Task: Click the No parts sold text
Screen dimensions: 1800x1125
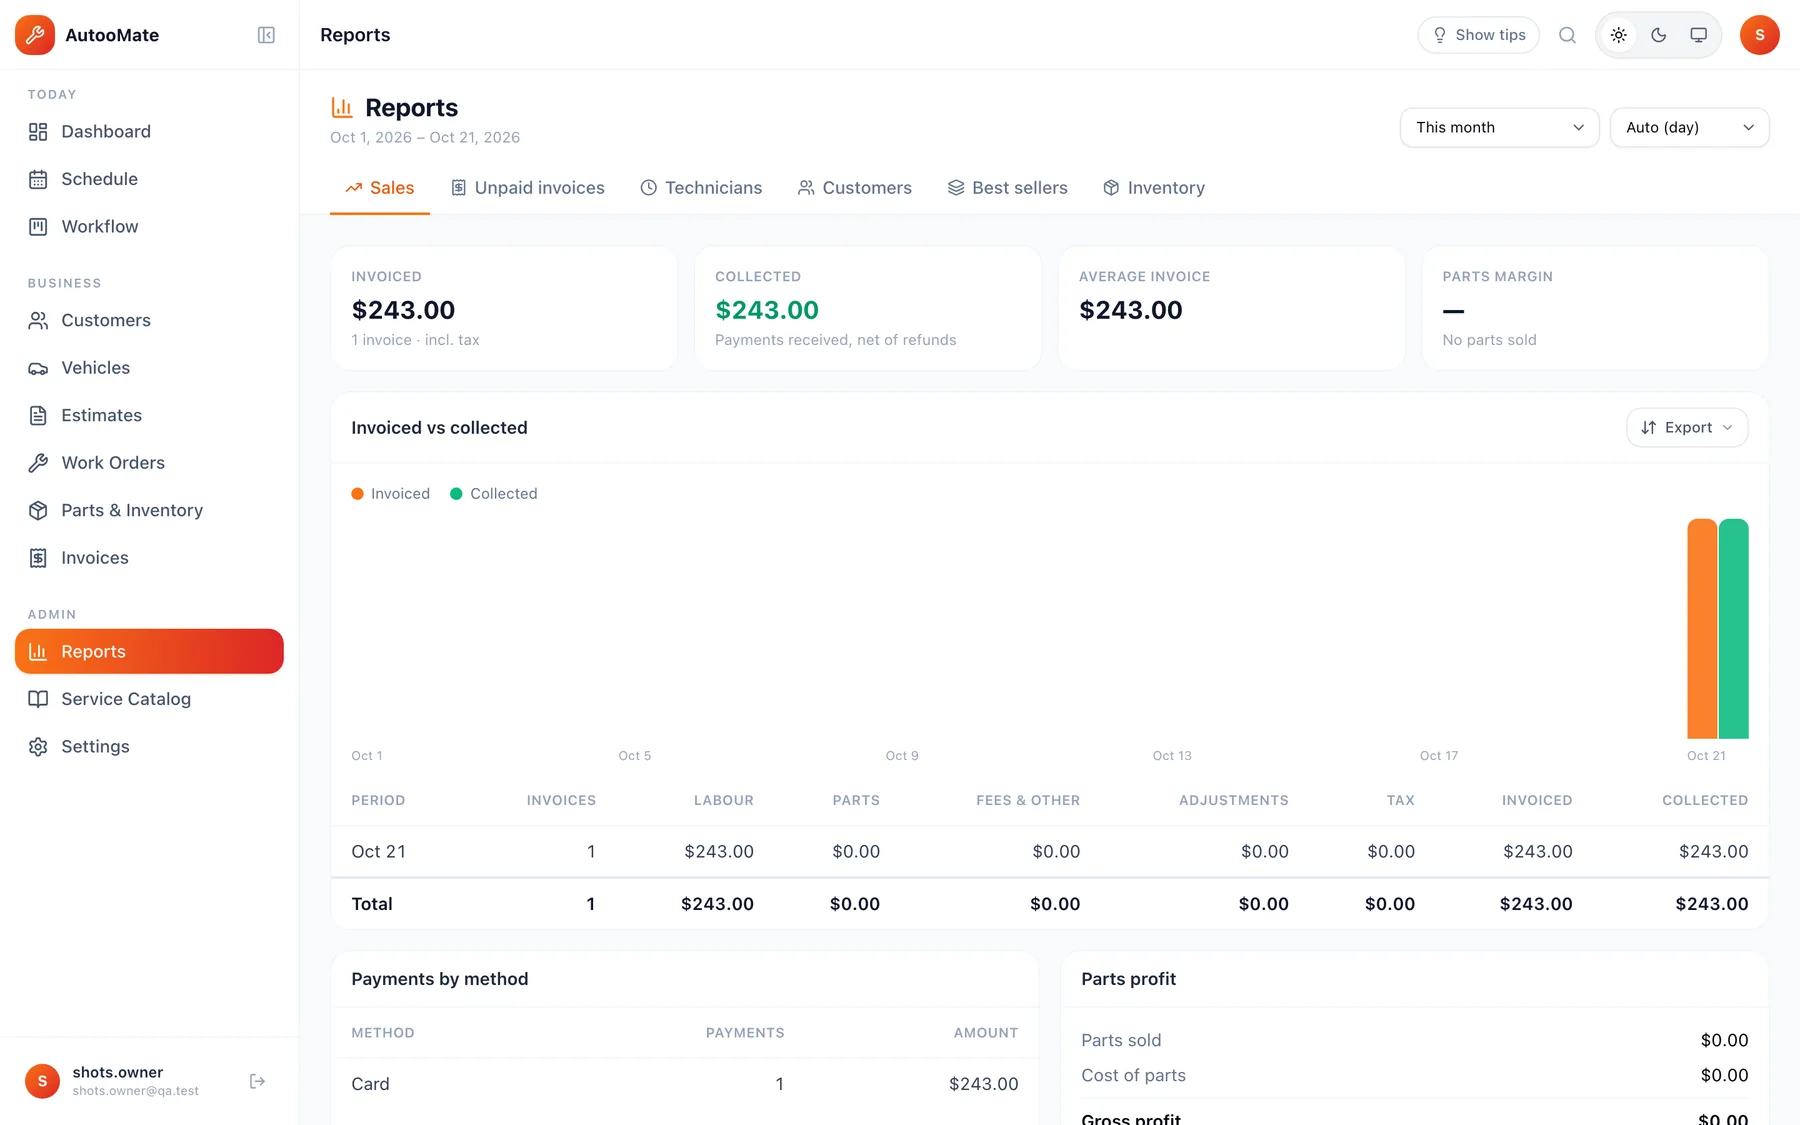Action: point(1489,340)
